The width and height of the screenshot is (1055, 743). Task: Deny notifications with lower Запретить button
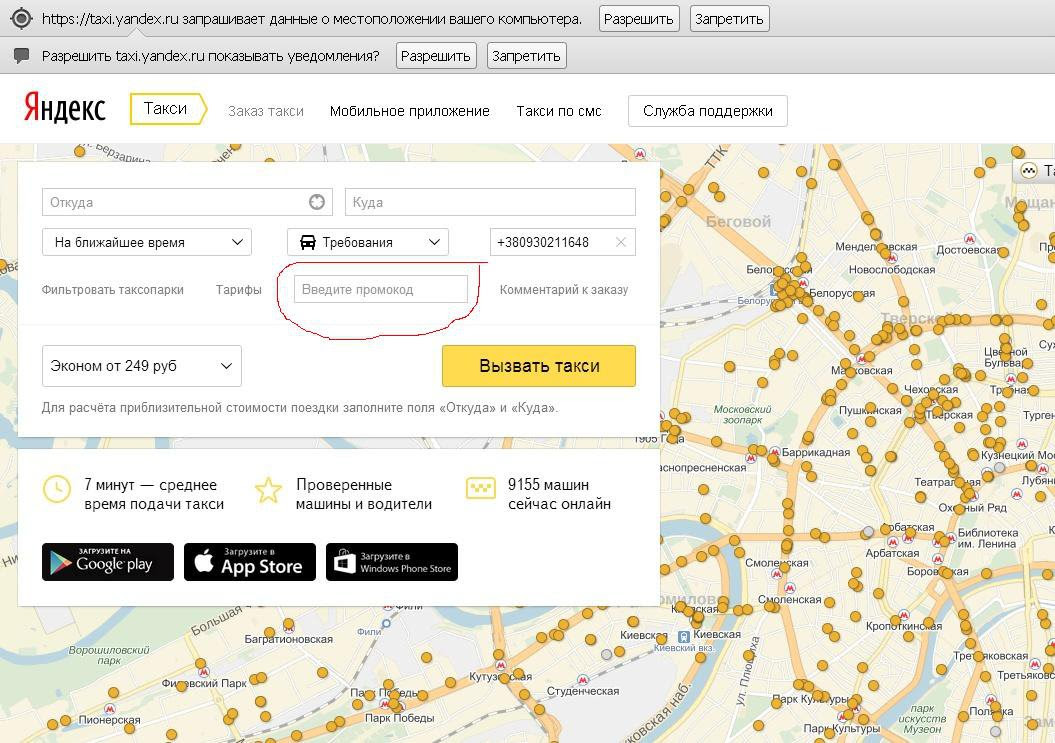[x=526, y=56]
